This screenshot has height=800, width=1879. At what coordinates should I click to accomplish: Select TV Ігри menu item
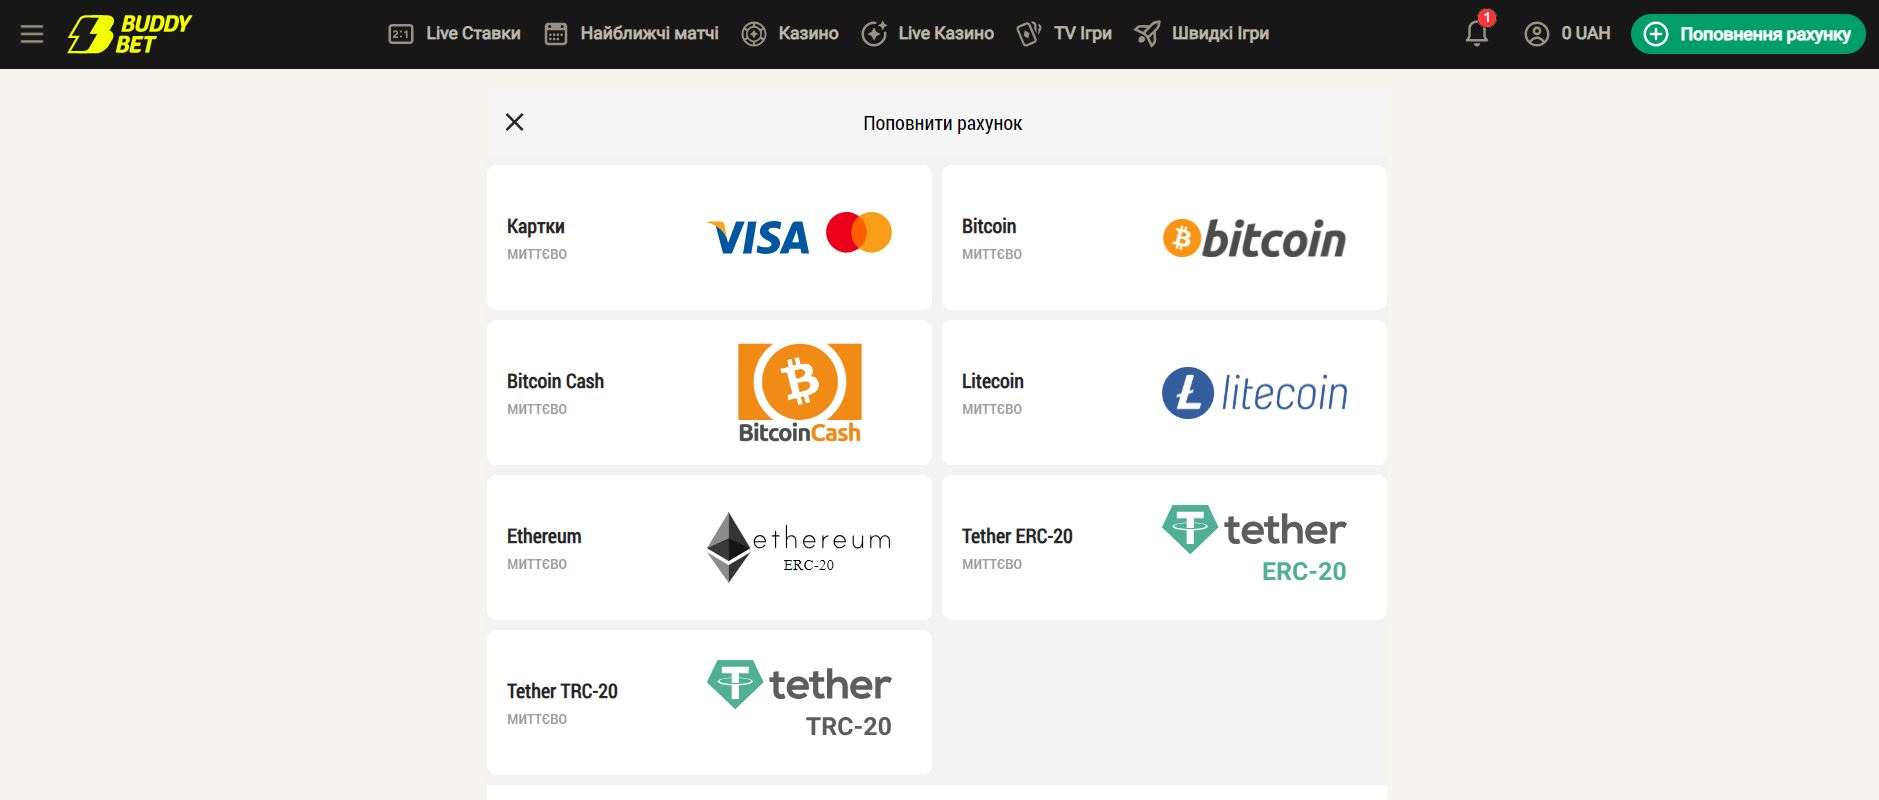1064,34
